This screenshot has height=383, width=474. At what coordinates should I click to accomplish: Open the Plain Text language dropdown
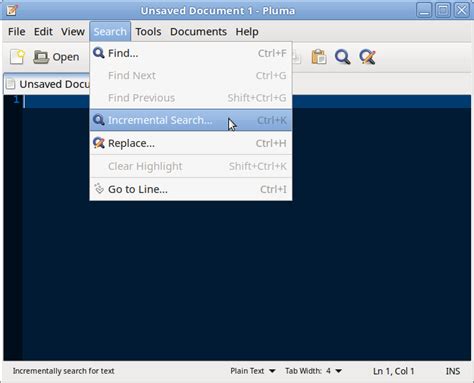[253, 371]
